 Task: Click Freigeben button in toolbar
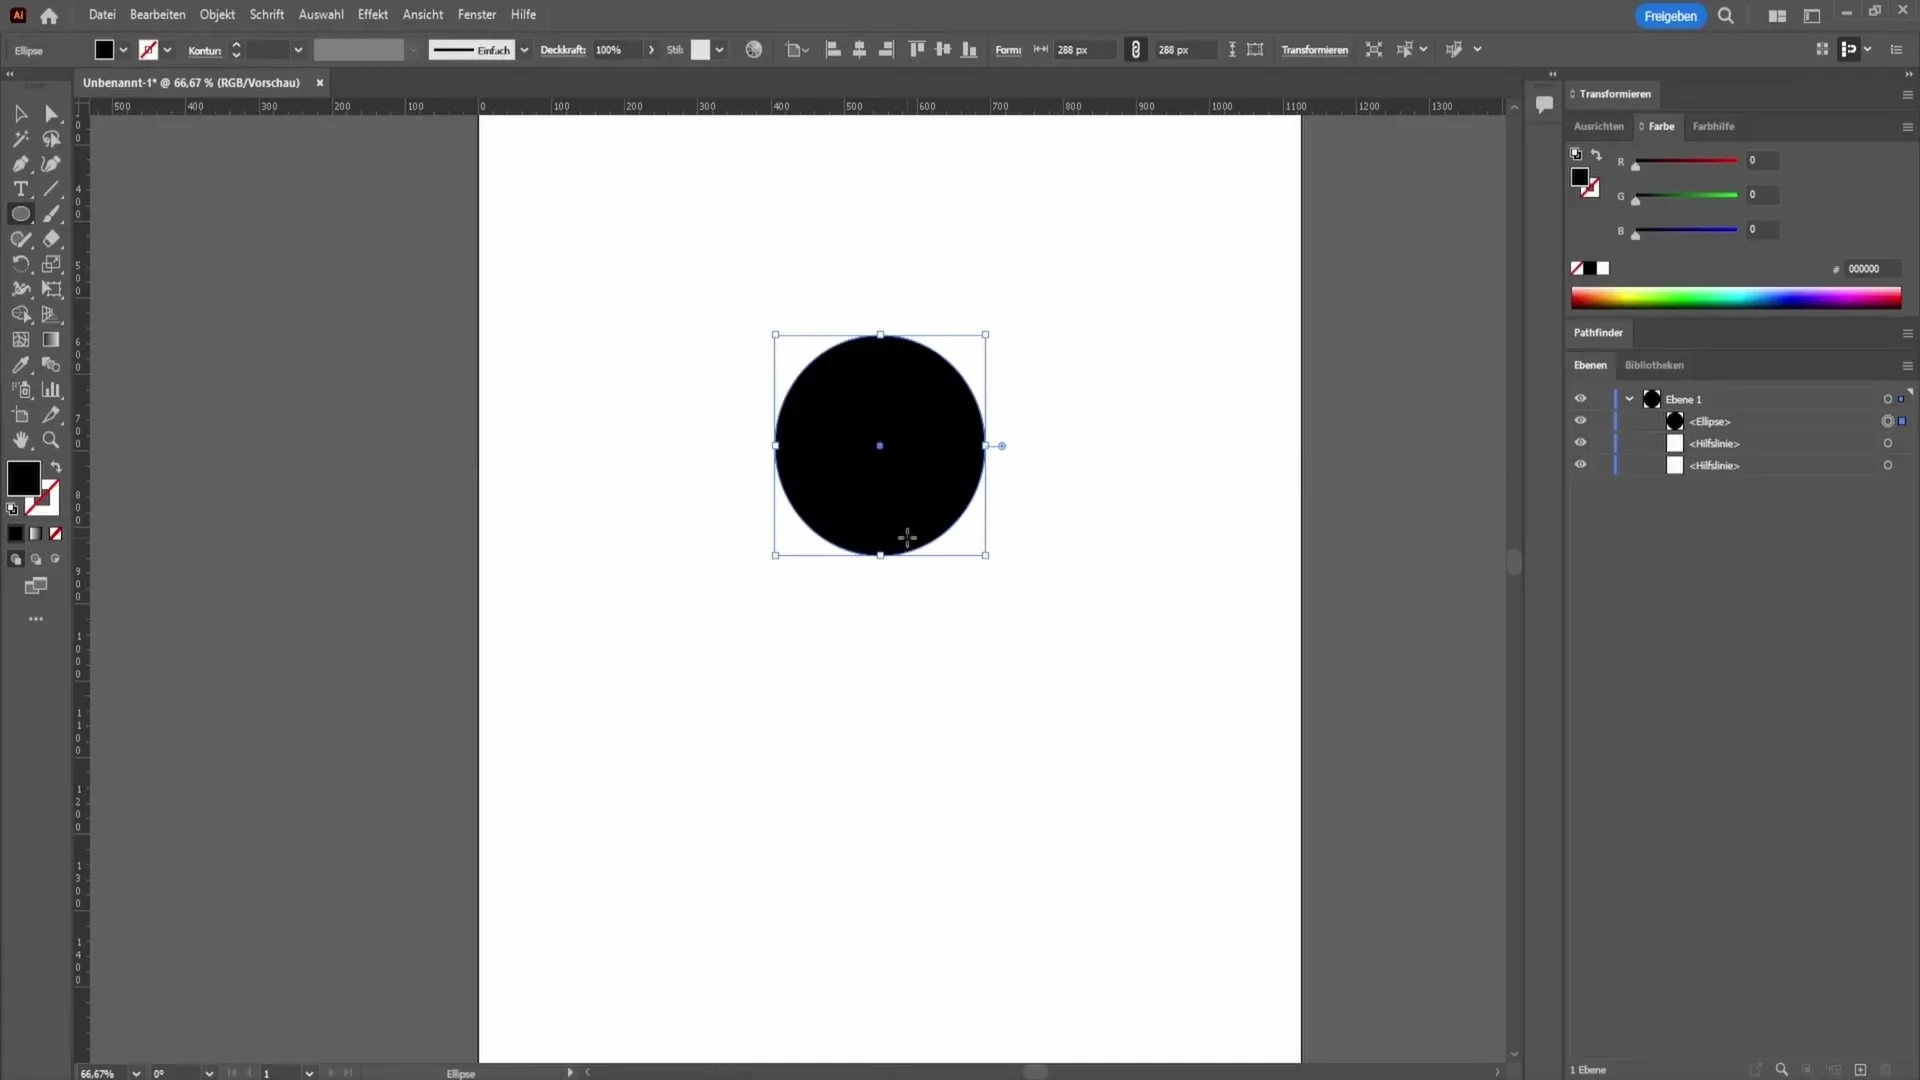point(1671,15)
